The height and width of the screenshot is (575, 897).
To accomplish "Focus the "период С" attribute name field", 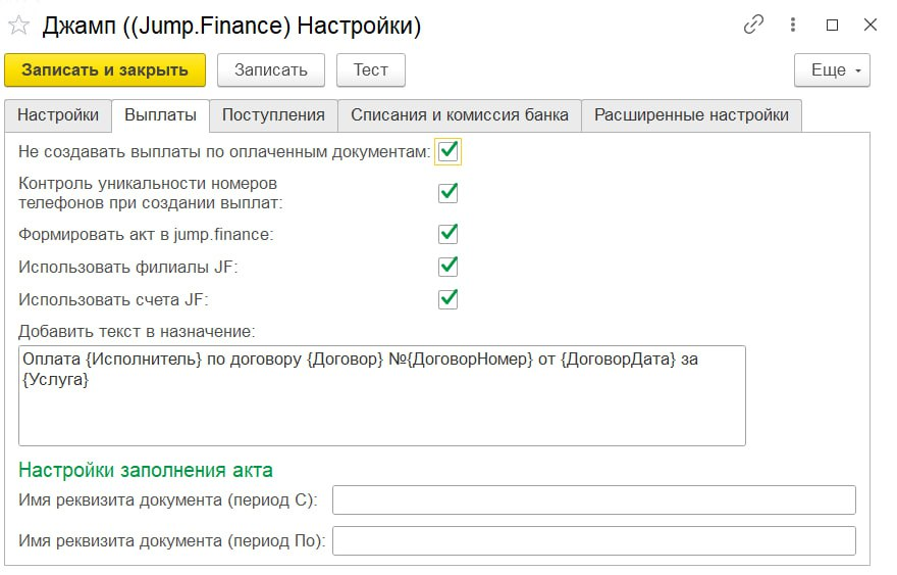I will [593, 499].
